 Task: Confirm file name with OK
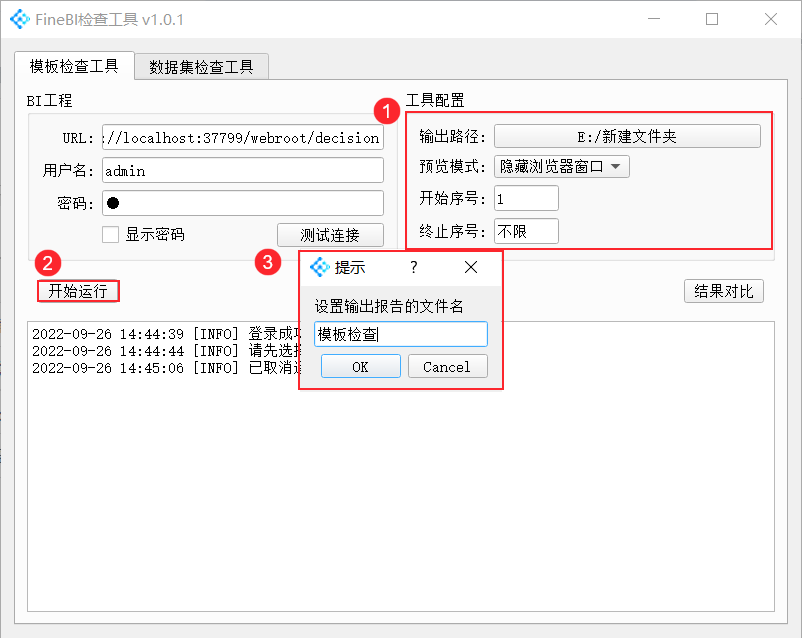click(x=361, y=366)
